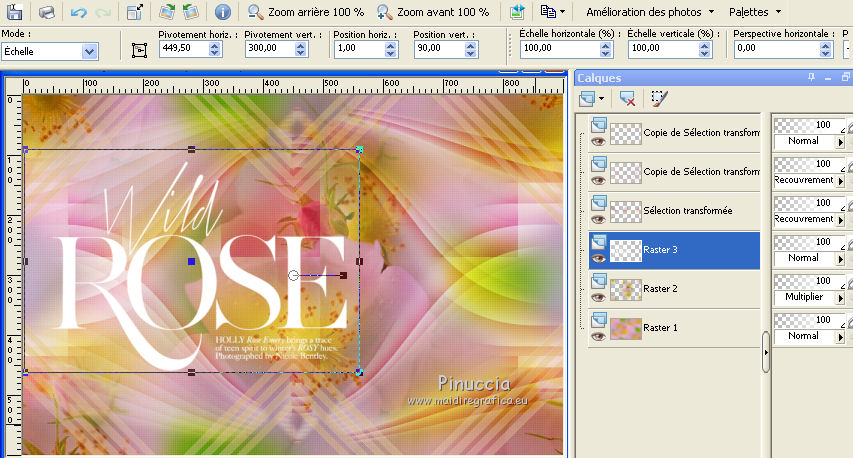853x458 pixels.
Task: Open the Palettes menu
Action: coord(755,12)
